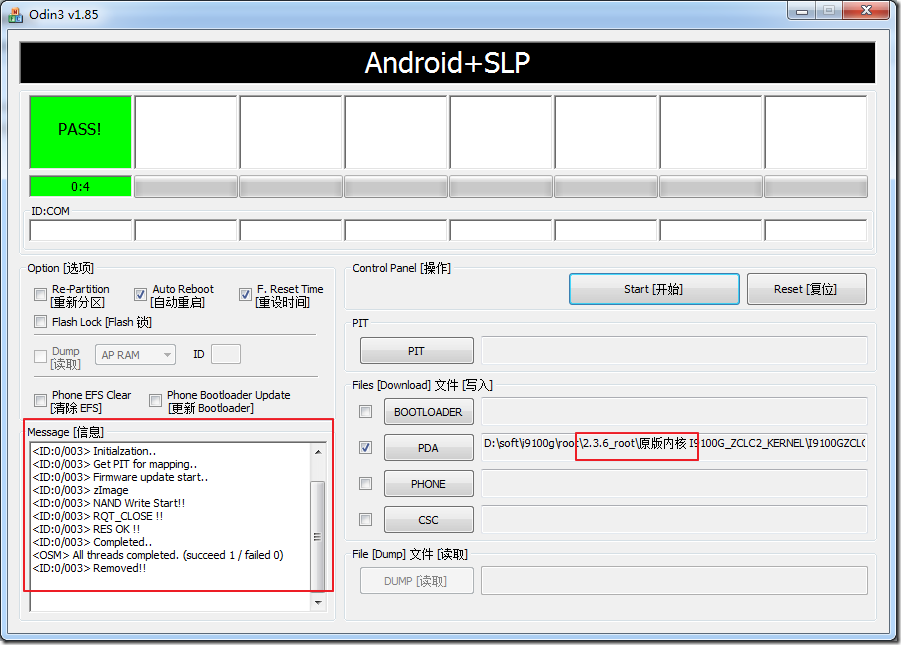This screenshot has width=901, height=645.
Task: Enable Phone EFS Clear option
Action: click(40, 401)
